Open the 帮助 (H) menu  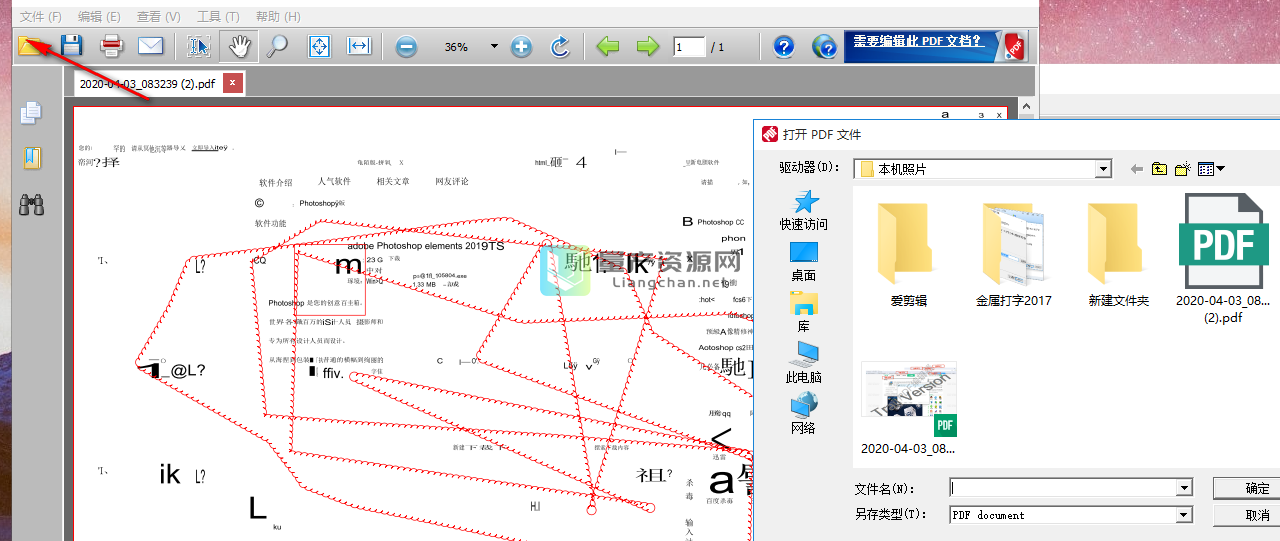pos(278,16)
